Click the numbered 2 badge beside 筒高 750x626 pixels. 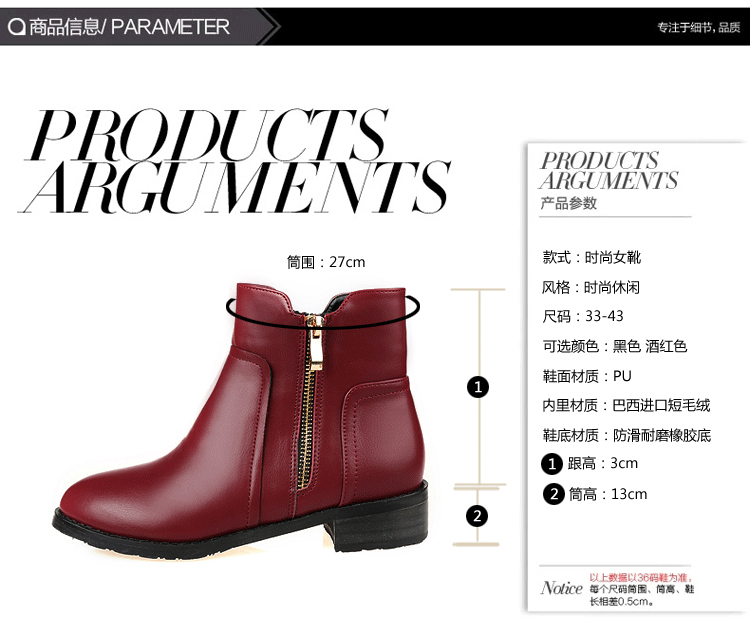click(554, 494)
